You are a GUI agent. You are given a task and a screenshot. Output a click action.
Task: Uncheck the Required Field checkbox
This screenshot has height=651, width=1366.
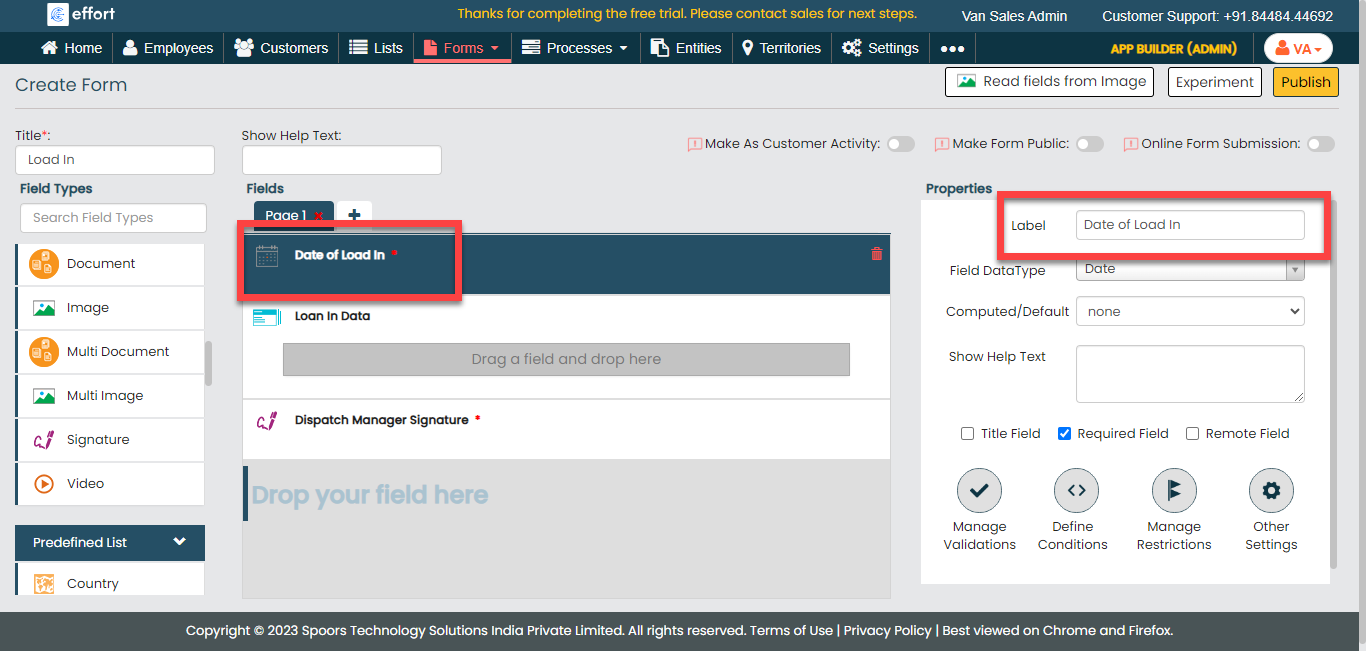click(x=1065, y=434)
